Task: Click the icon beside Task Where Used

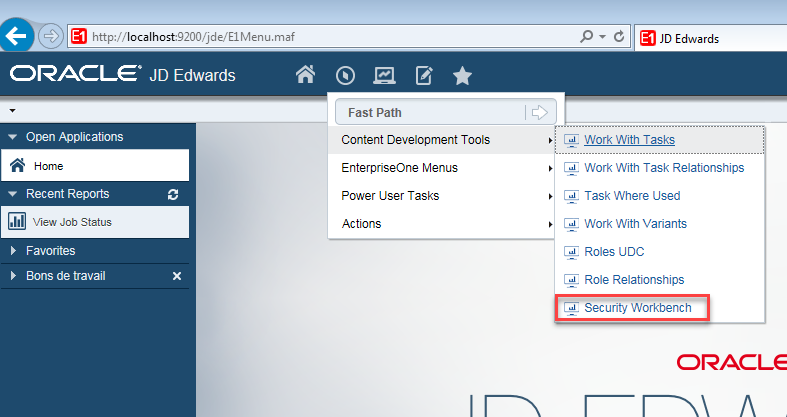Action: coord(571,196)
